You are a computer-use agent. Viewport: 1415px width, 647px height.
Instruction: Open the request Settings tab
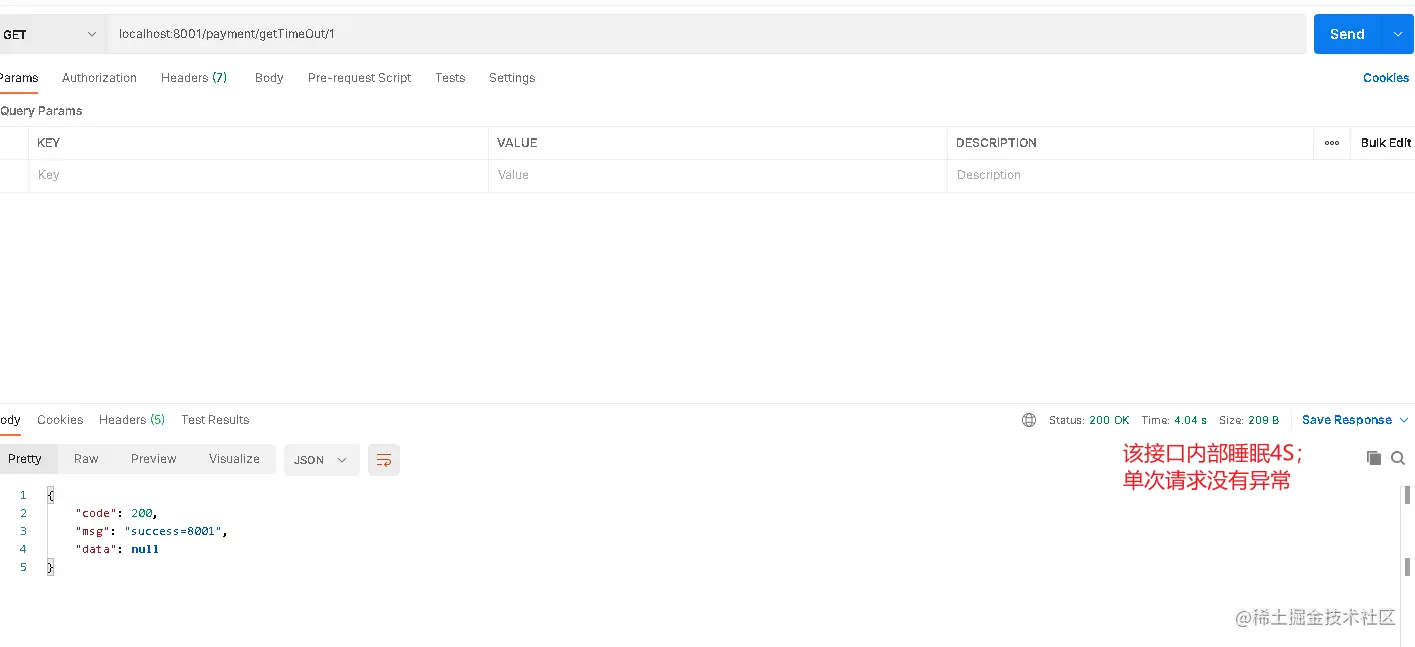pyautogui.click(x=512, y=78)
